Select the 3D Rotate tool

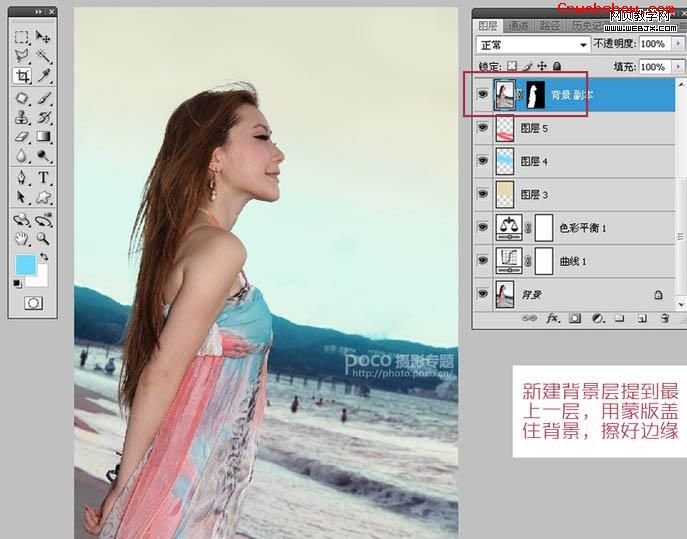coord(21,219)
